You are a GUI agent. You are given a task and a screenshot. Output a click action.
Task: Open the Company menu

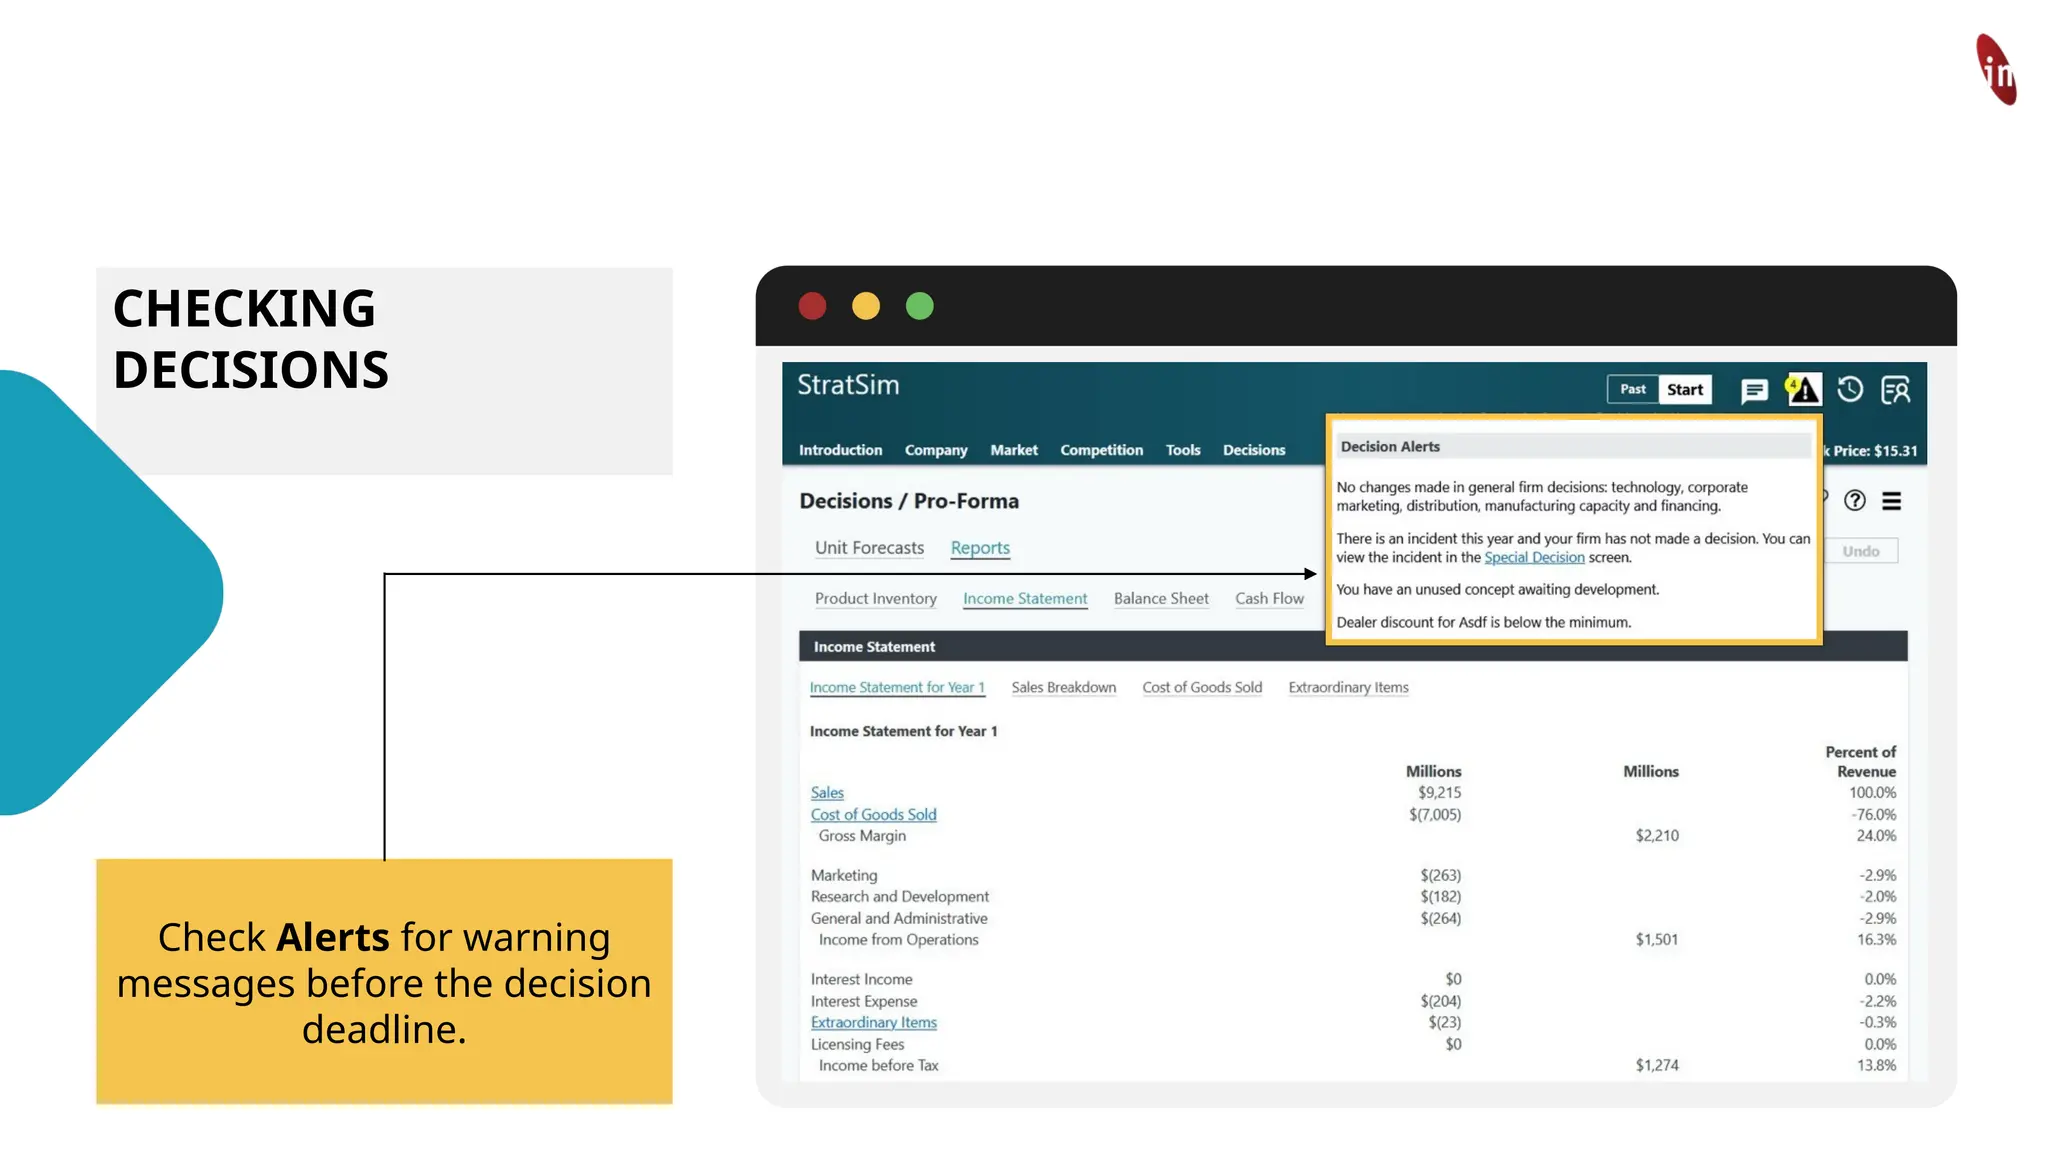[936, 450]
